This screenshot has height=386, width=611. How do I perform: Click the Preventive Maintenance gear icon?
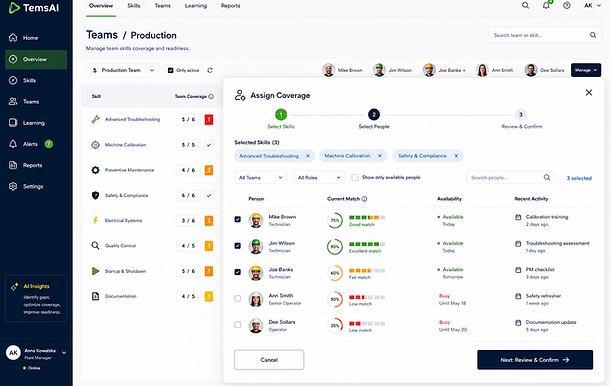95,170
